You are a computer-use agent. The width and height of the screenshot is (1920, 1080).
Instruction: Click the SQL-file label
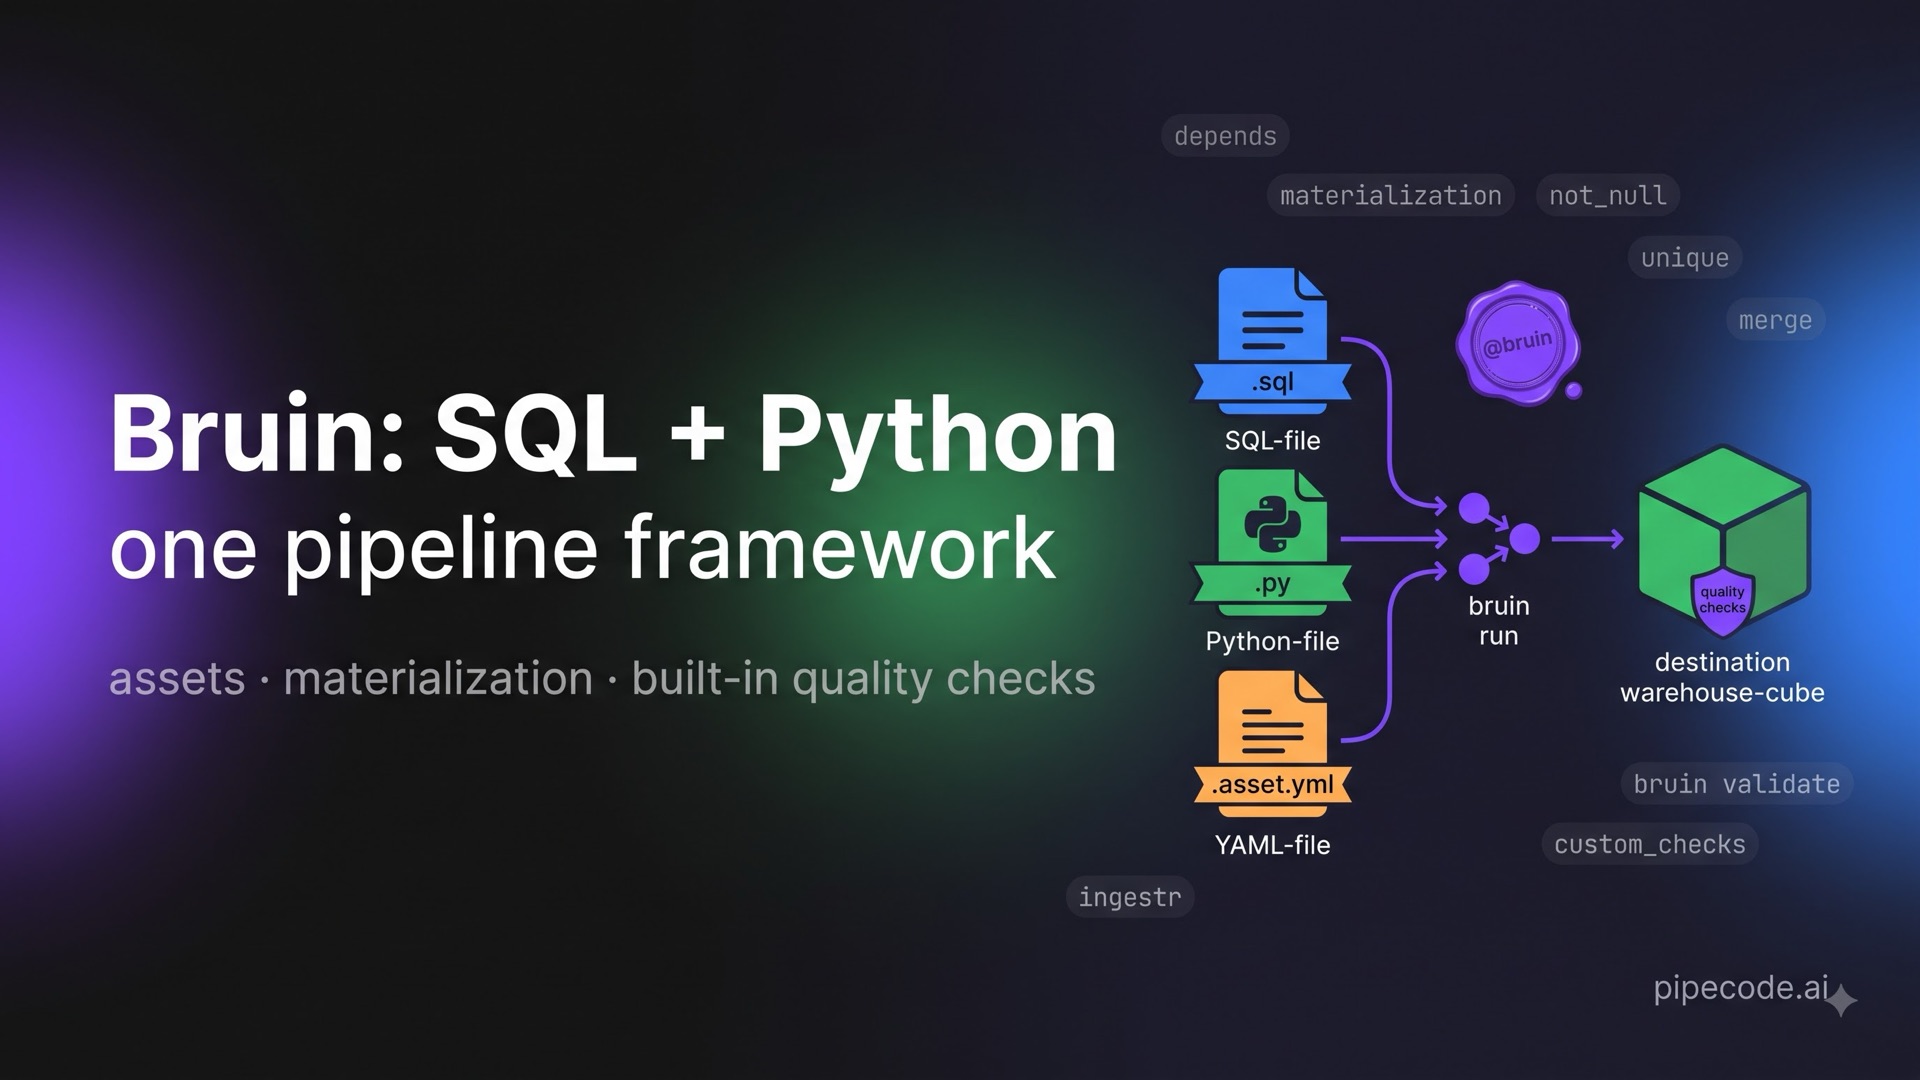tap(1272, 441)
